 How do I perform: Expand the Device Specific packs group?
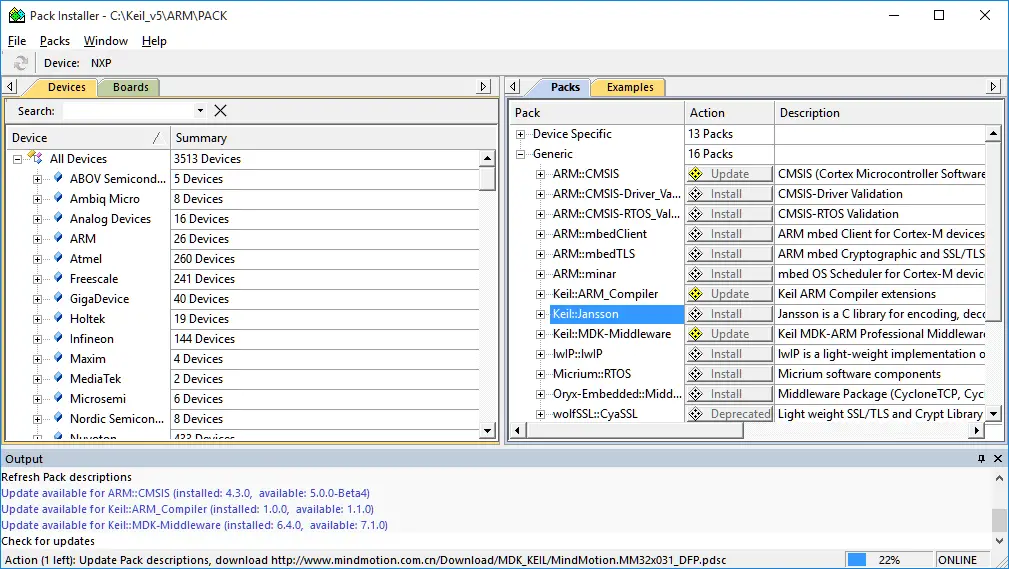[x=520, y=134]
